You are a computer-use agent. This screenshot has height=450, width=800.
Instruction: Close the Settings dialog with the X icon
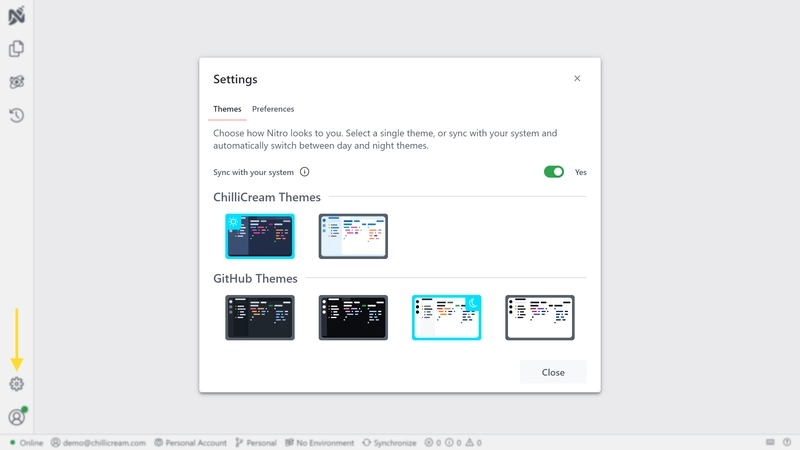click(577, 78)
